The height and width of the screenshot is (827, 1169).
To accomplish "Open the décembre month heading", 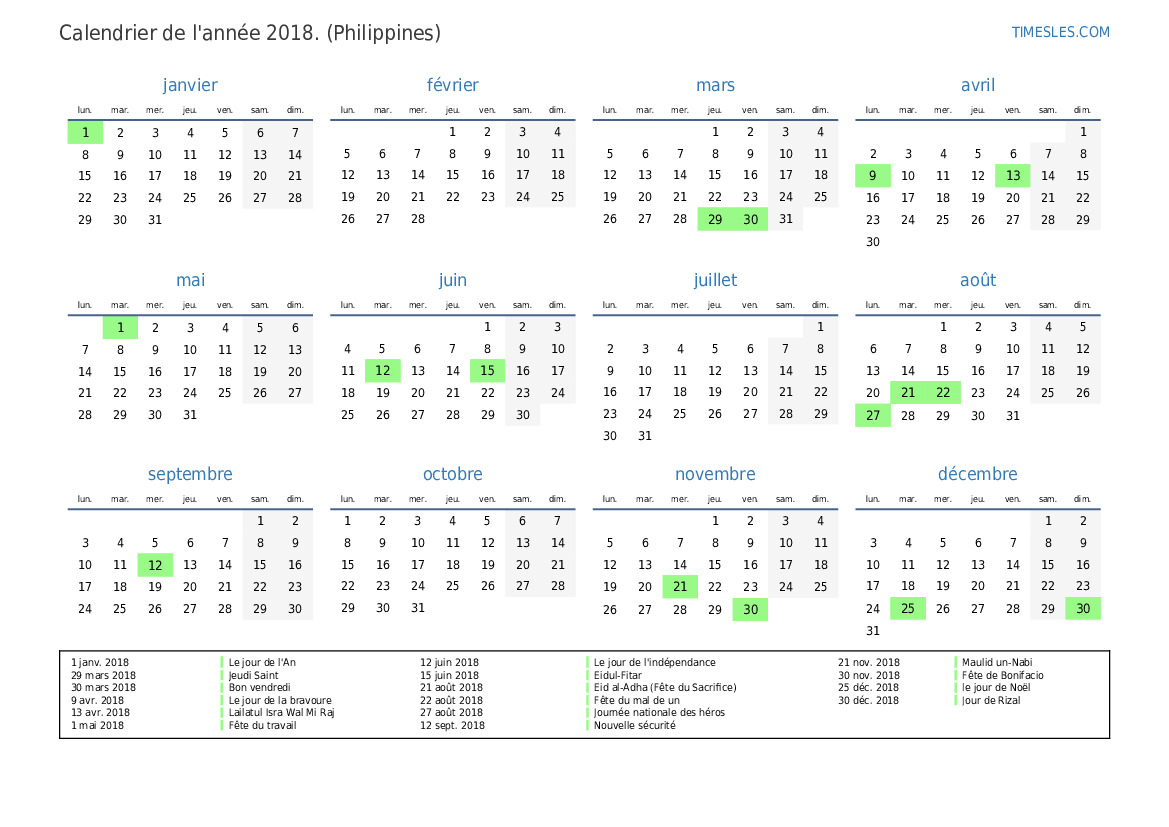I will tap(977, 475).
